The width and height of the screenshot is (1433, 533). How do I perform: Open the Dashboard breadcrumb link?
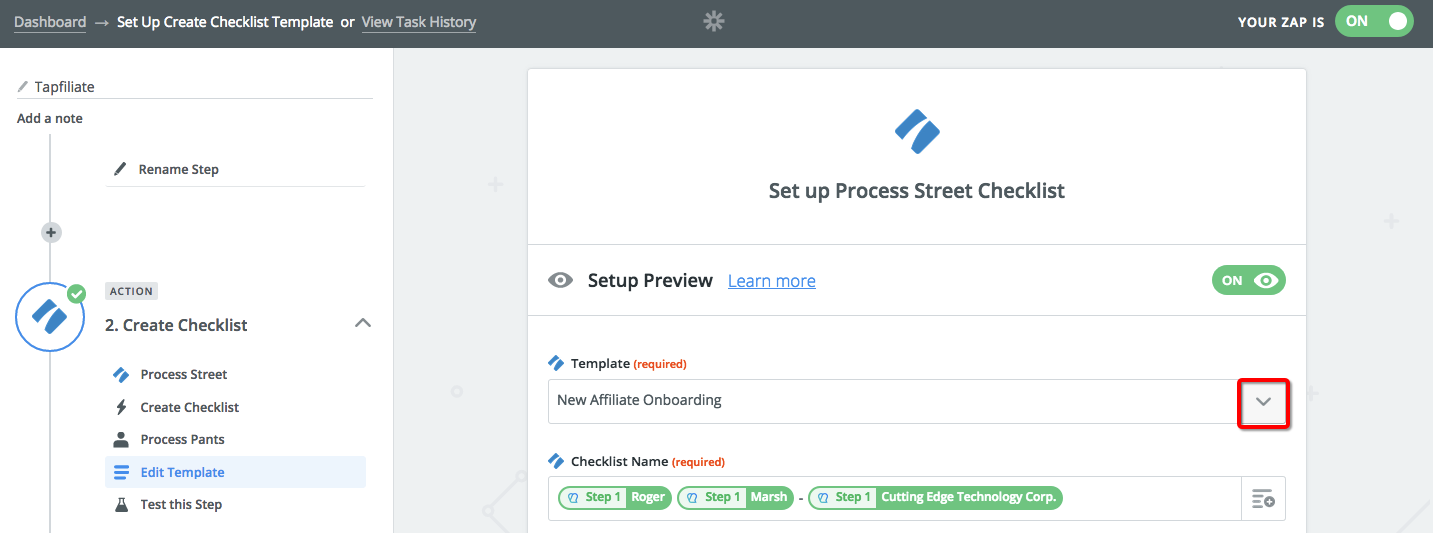pyautogui.click(x=50, y=22)
